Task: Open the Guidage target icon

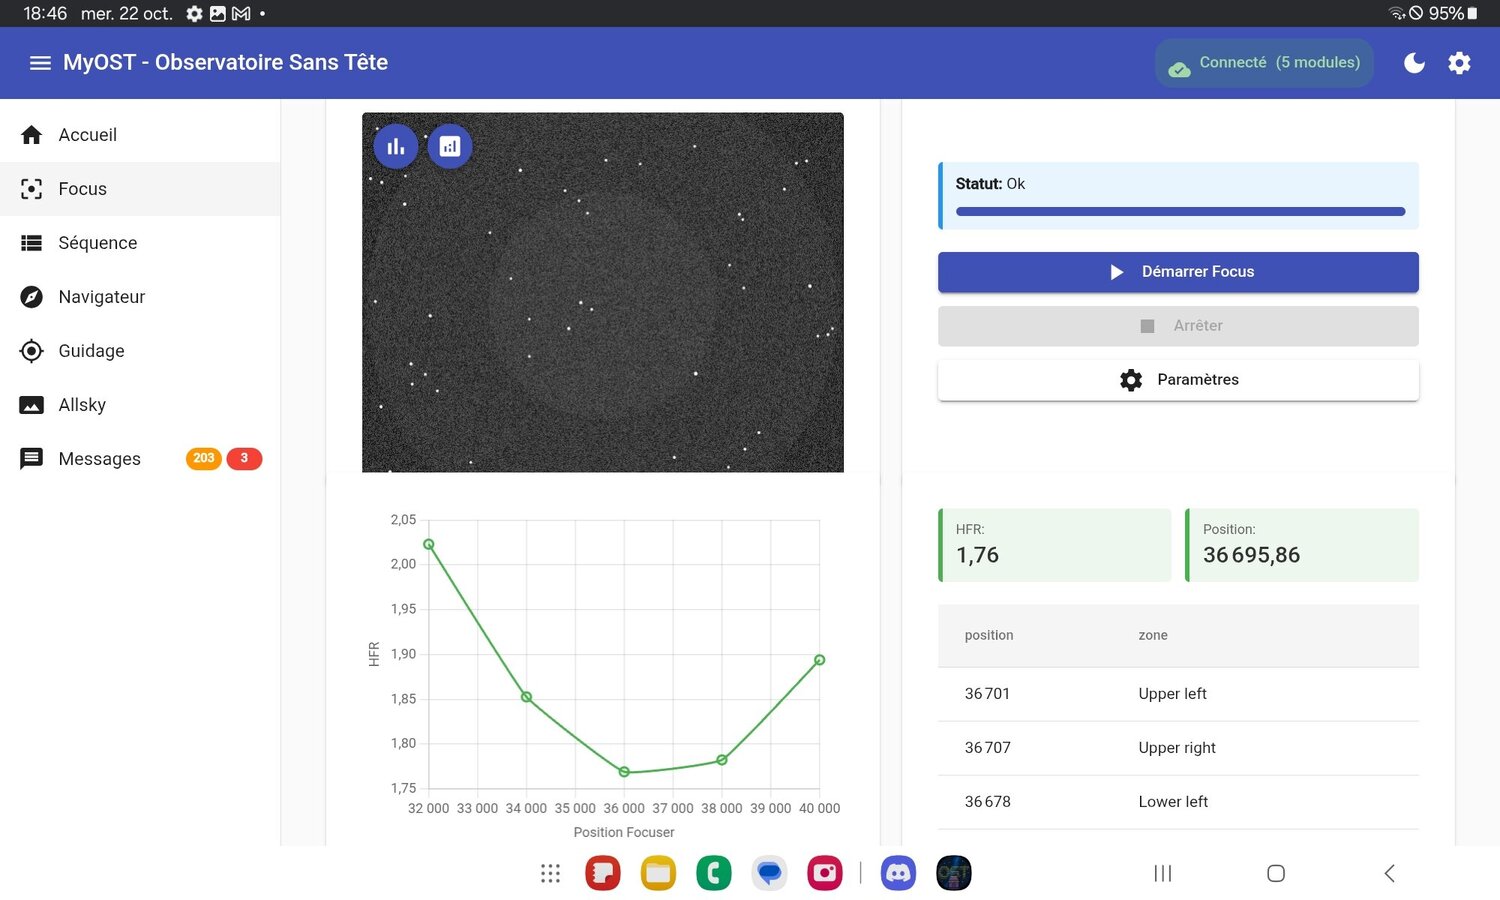Action: coord(31,350)
